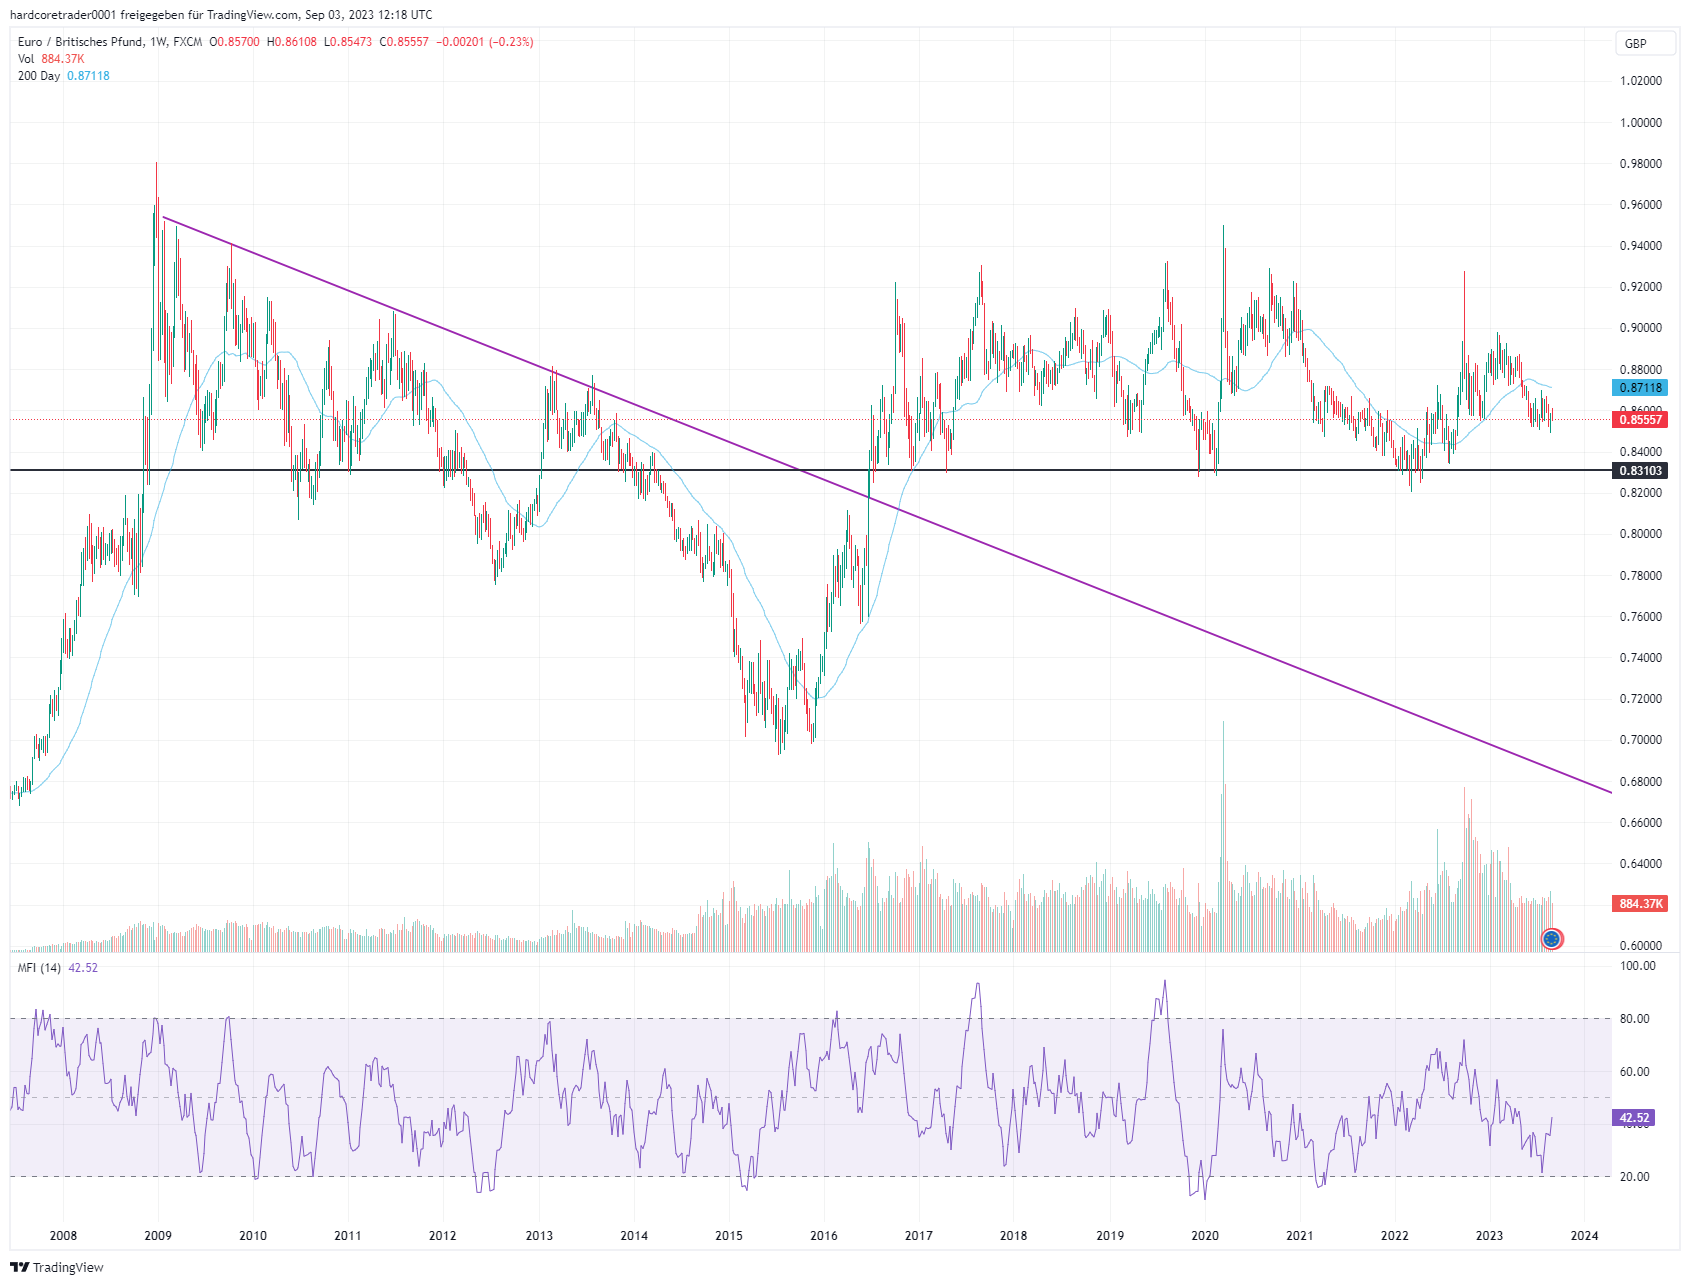Click the O0.85700 open value in legend
Screen dimensions: 1690x1285
pos(234,42)
